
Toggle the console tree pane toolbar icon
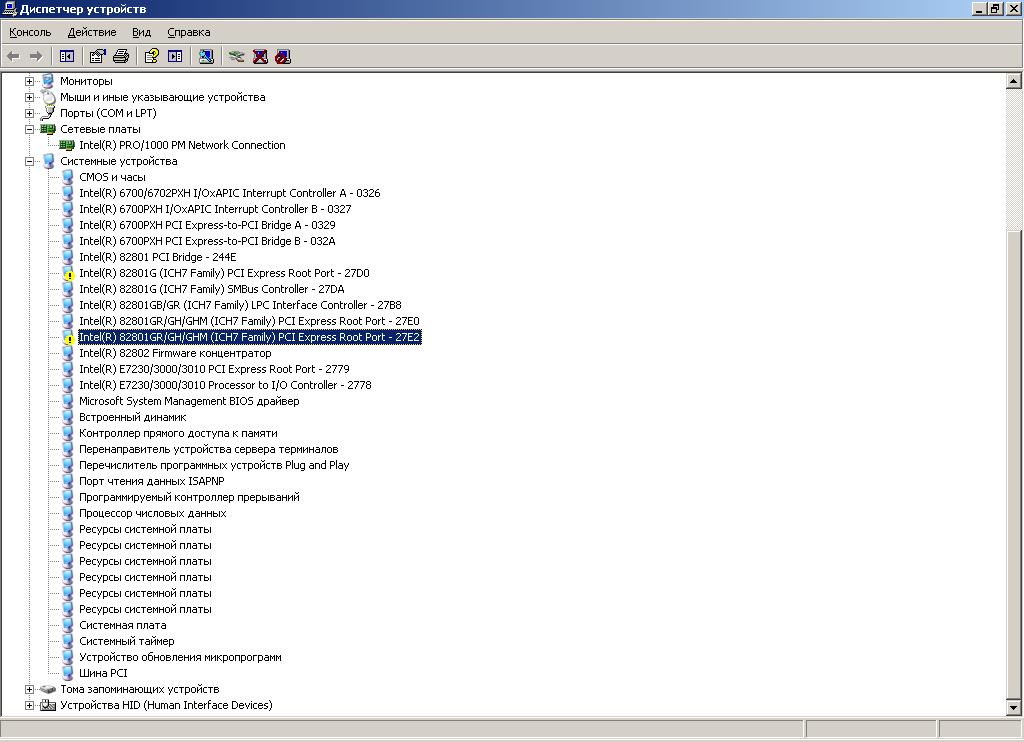coord(67,56)
